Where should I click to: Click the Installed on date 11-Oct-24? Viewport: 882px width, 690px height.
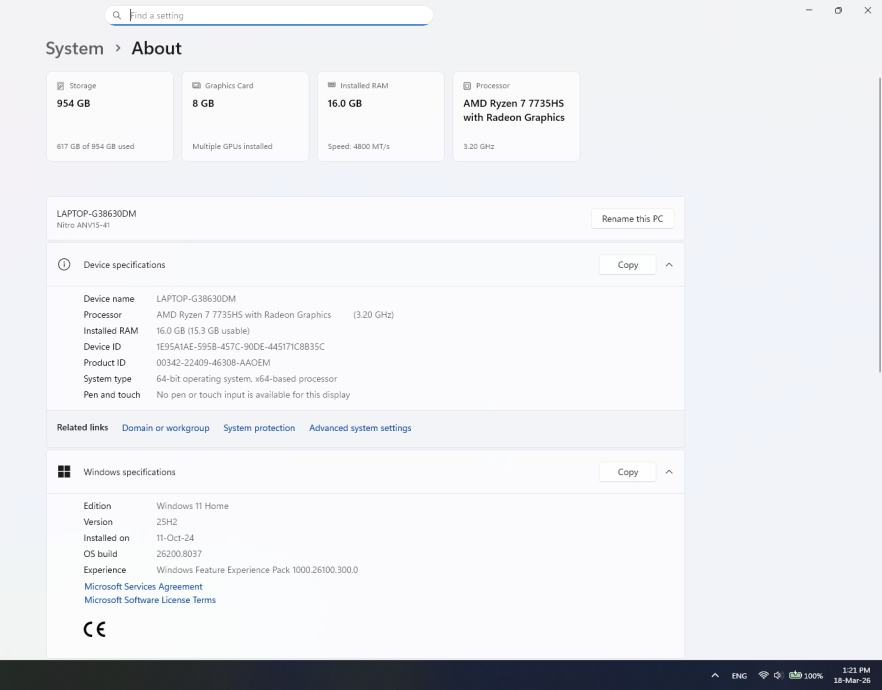pos(175,538)
